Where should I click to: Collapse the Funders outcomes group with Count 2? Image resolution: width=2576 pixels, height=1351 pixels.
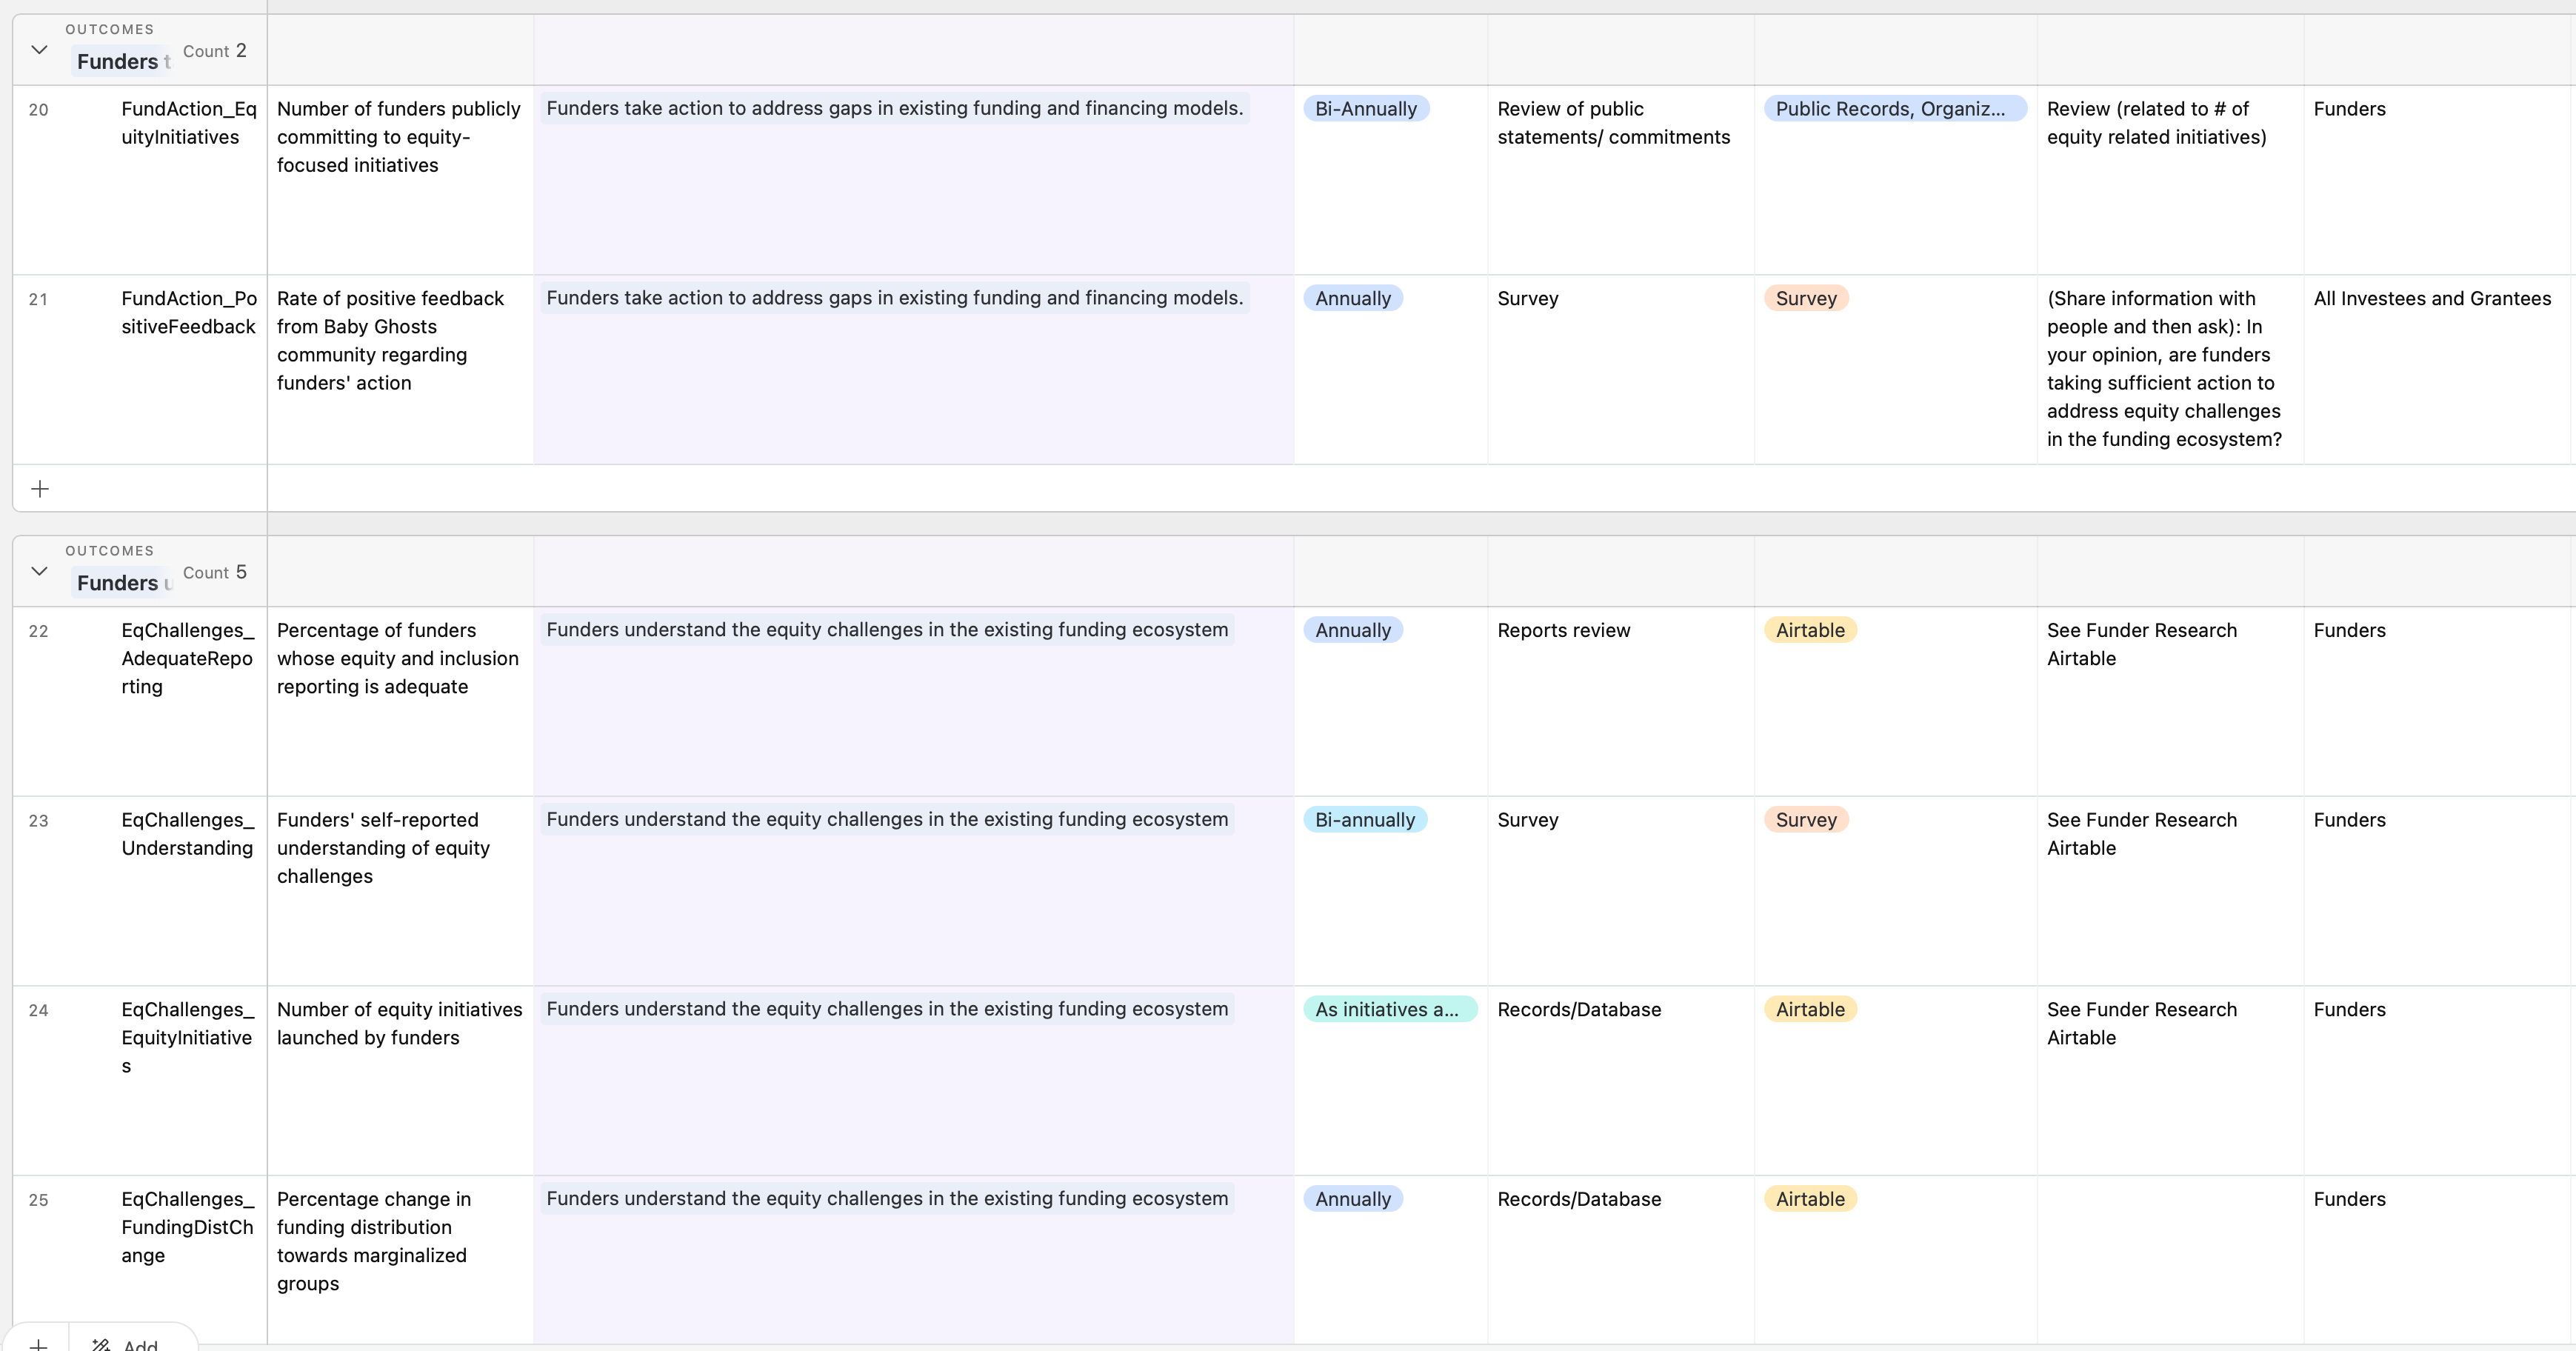[x=39, y=49]
